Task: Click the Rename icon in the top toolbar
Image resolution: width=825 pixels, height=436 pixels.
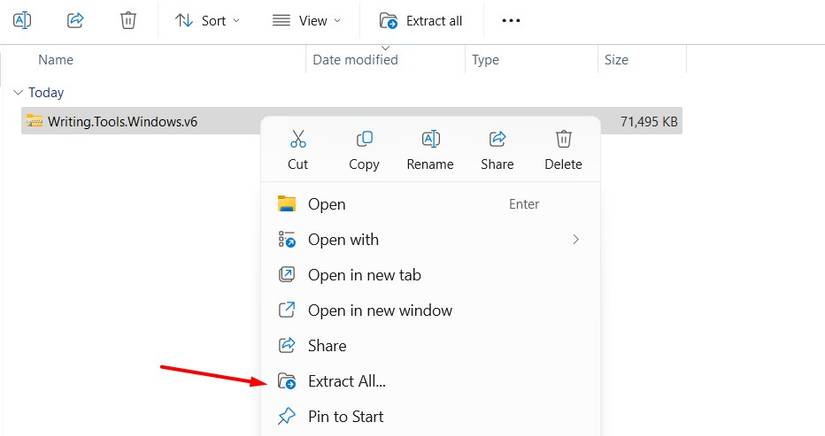Action: [22, 21]
